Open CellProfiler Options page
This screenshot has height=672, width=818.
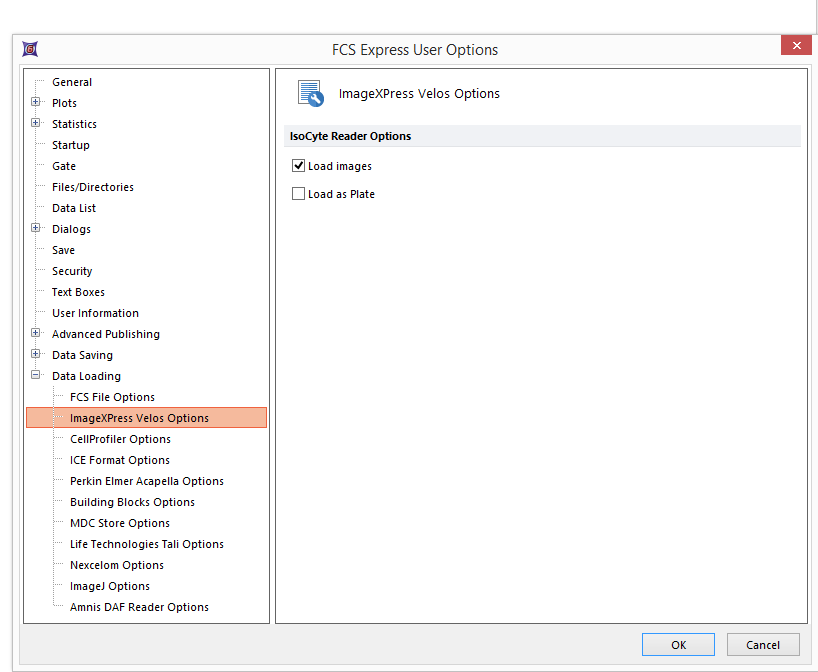[x=120, y=439]
